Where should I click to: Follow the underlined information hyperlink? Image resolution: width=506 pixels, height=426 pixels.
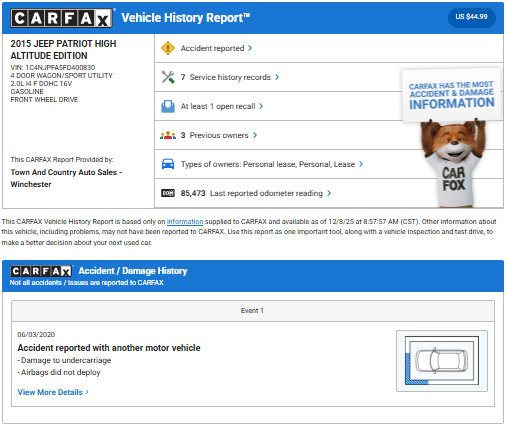click(x=185, y=222)
